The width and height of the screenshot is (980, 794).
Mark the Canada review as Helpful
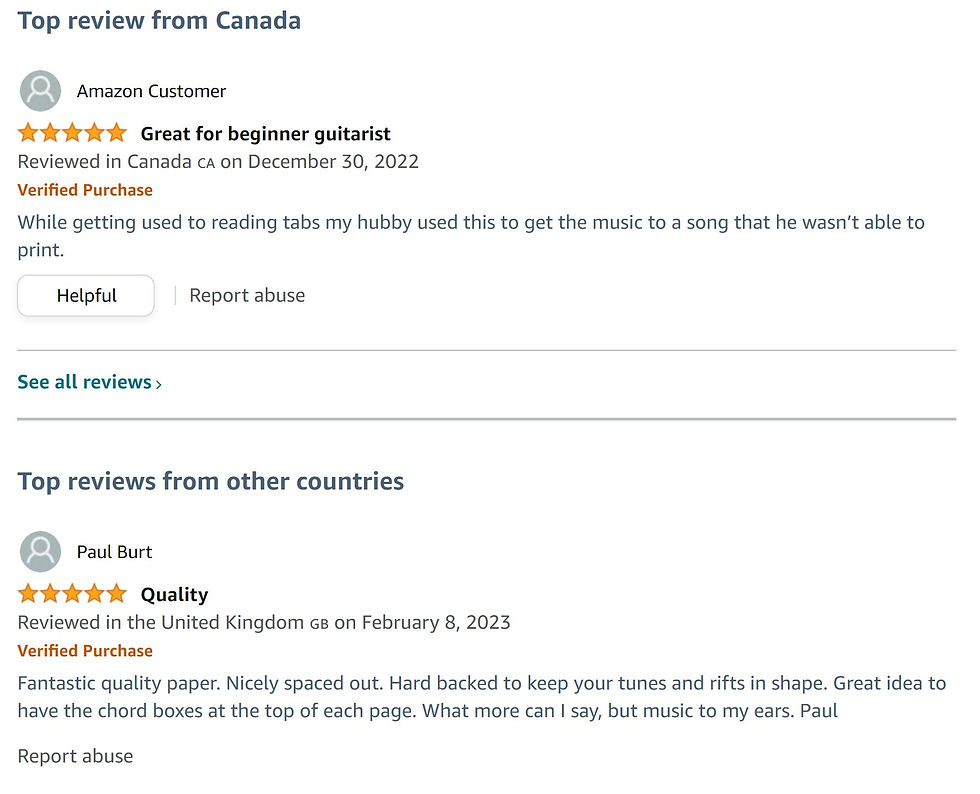86,295
